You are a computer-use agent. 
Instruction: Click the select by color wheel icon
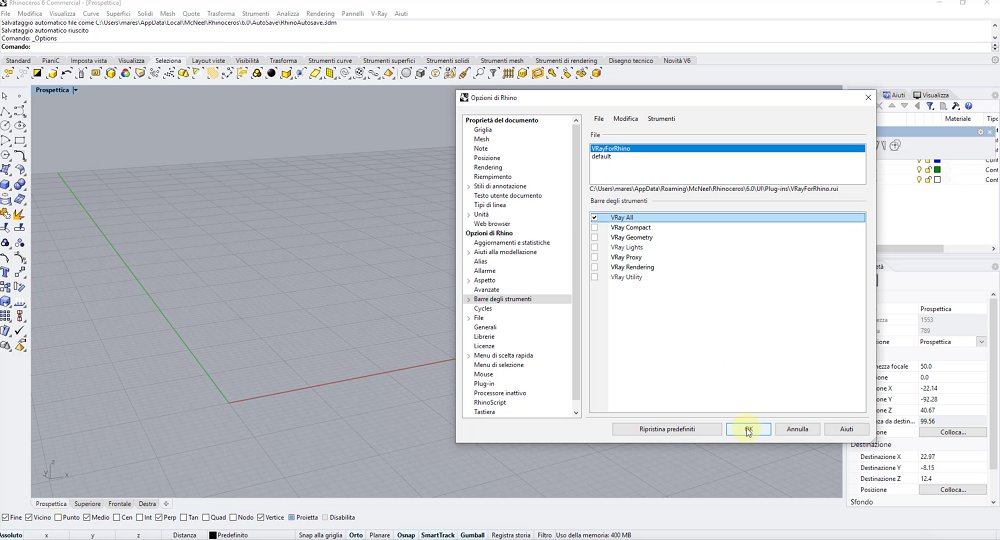(x=126, y=73)
